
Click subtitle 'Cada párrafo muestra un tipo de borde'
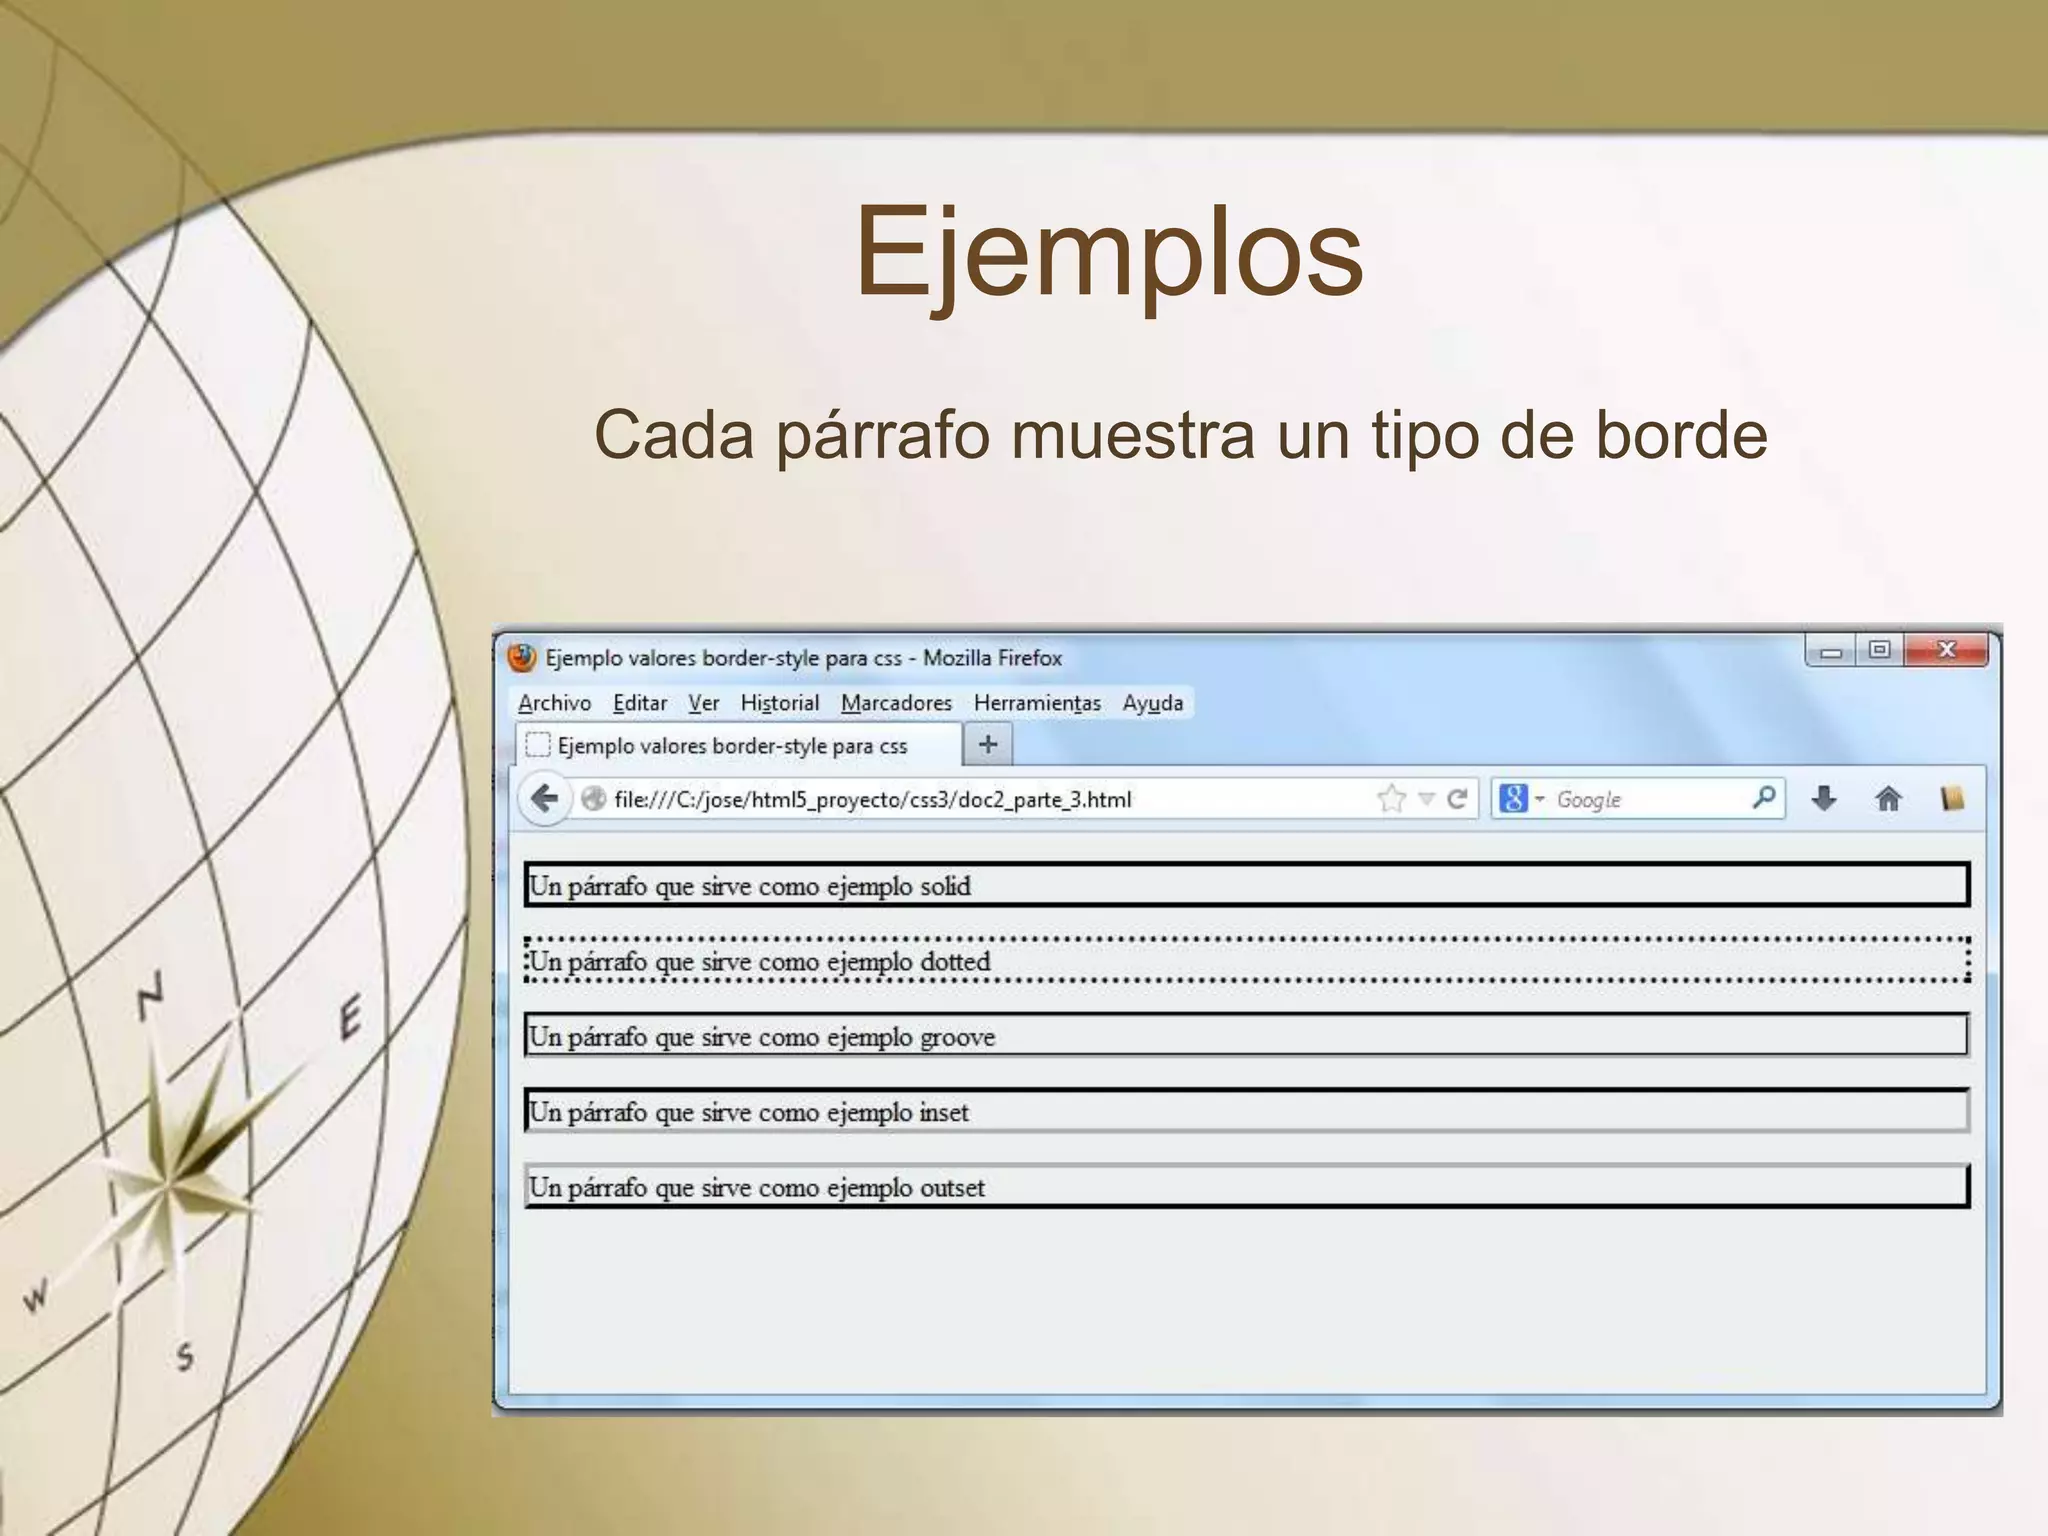1181,436
